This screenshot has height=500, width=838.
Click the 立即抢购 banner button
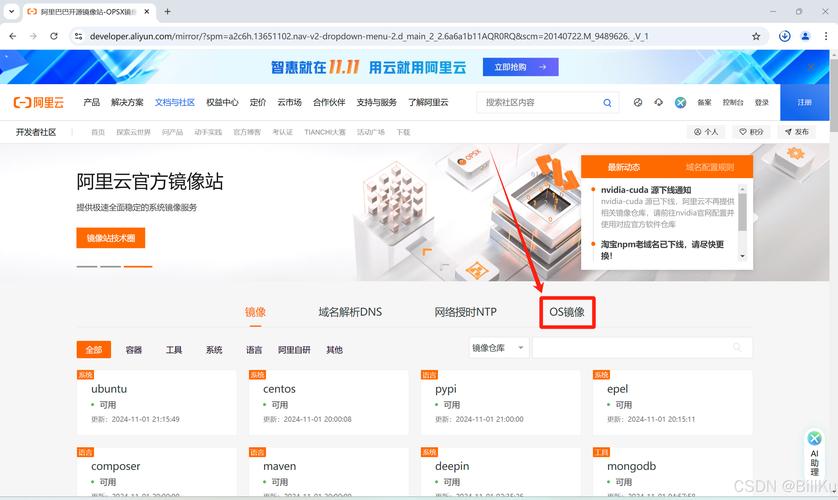point(521,67)
